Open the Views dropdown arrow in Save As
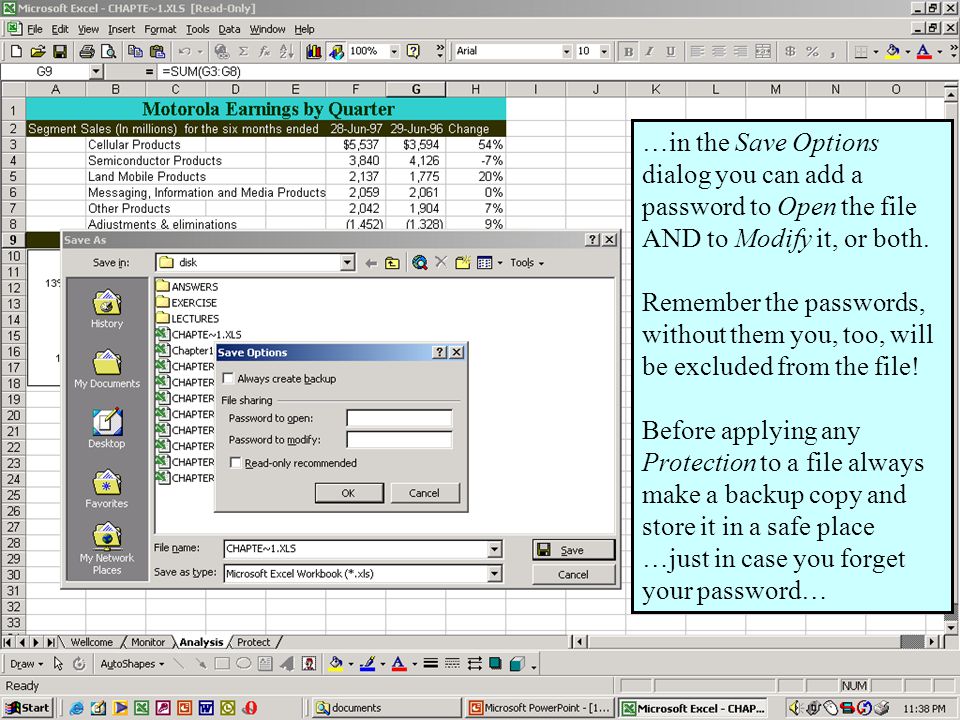Screen dimensions: 960x720 coord(500,263)
